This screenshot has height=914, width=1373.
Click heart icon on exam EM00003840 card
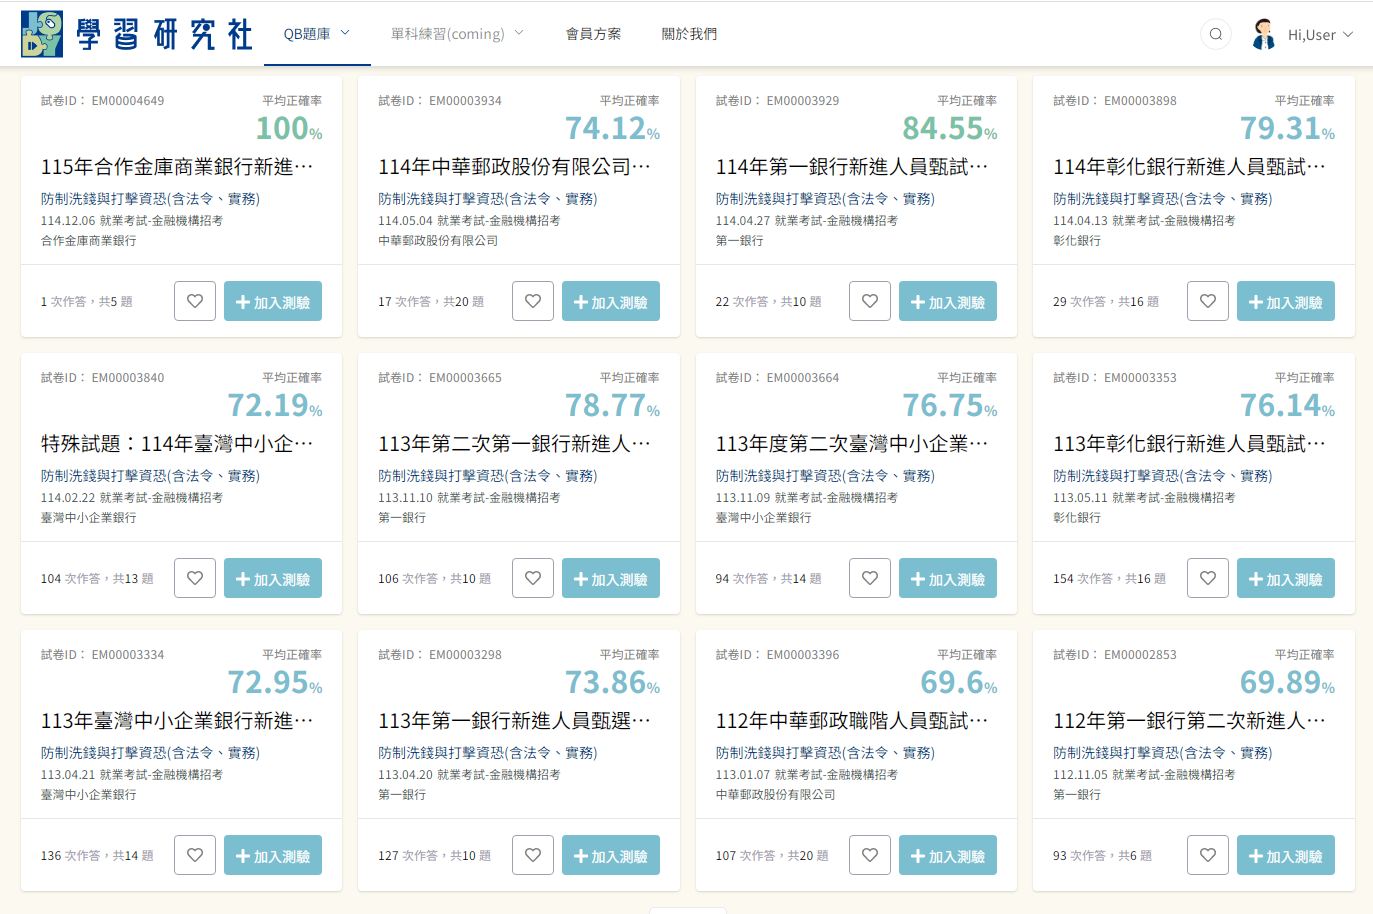tap(195, 578)
